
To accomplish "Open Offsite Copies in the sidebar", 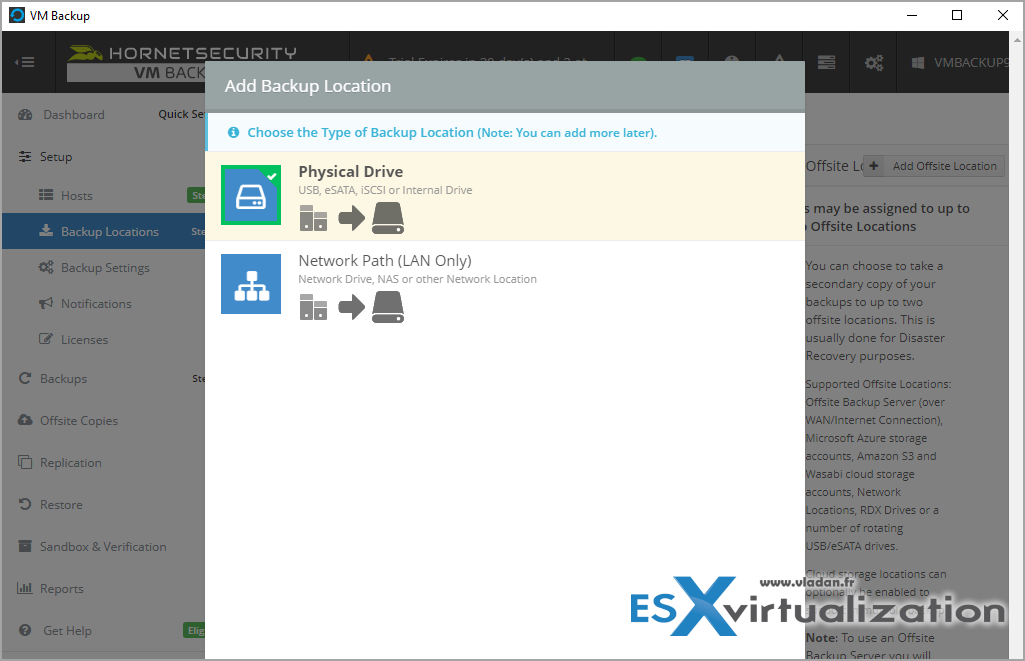I will coord(79,420).
